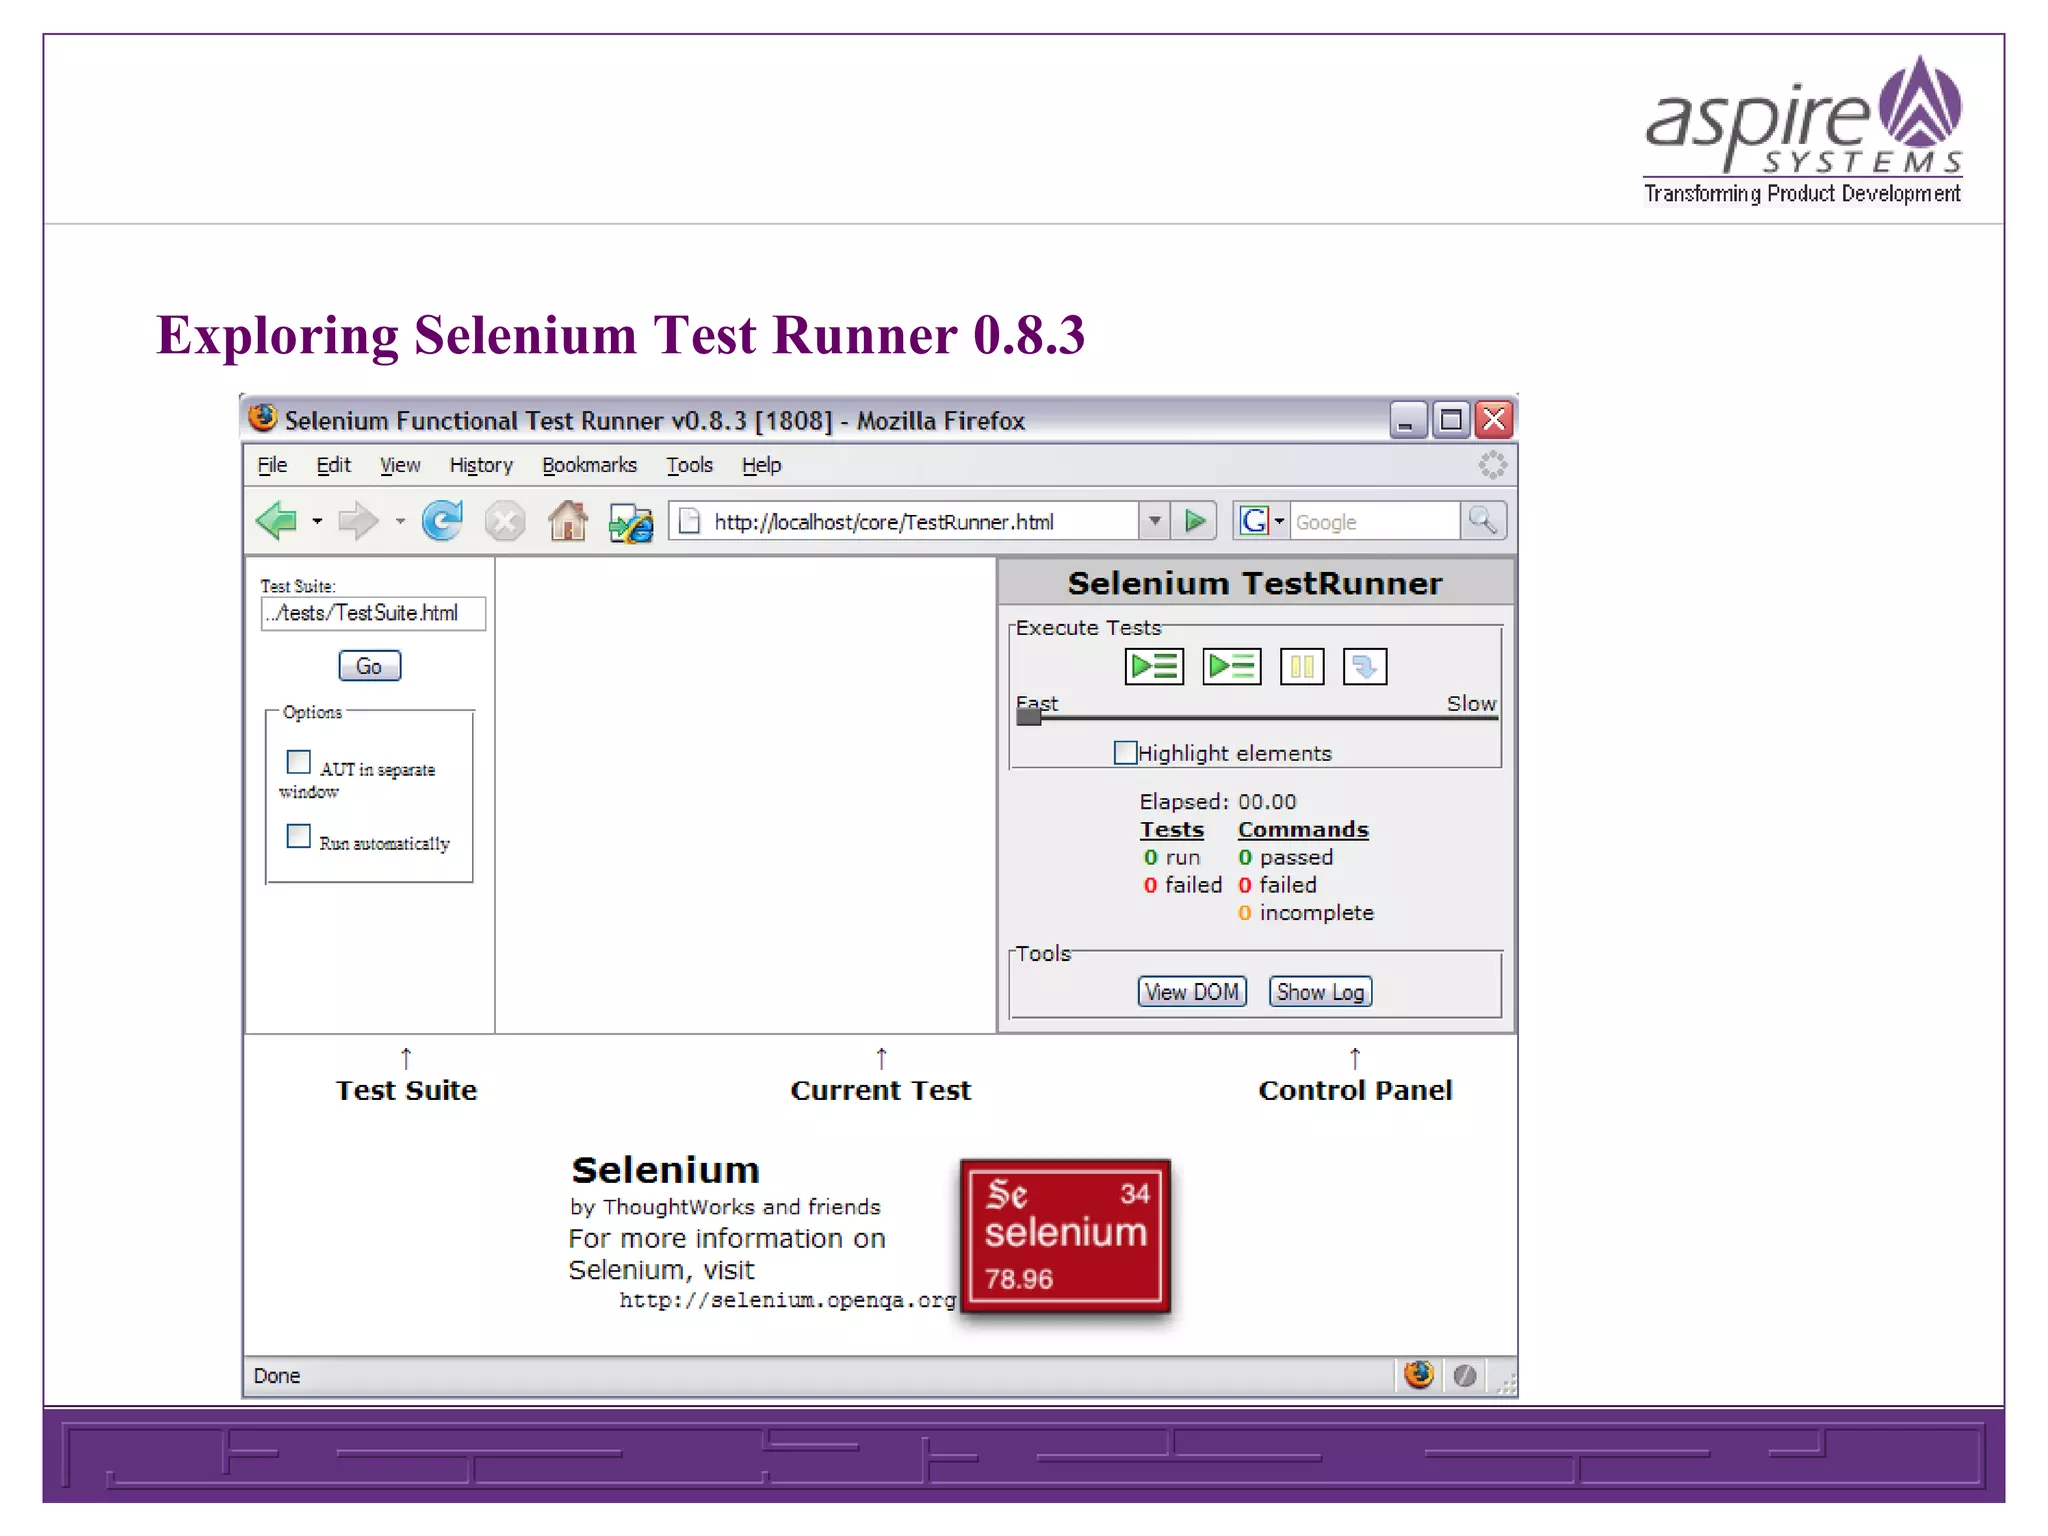
Task: Open the View menu
Action: pos(400,465)
